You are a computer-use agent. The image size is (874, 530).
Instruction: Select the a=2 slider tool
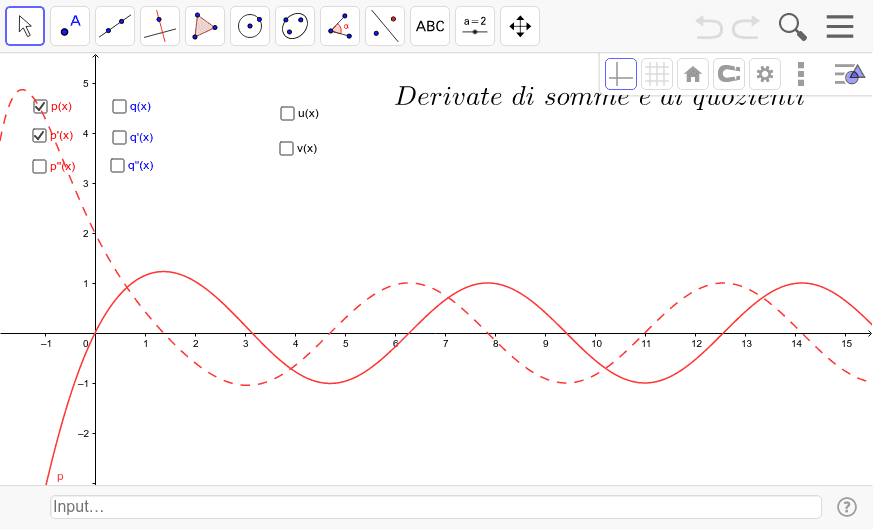(x=475, y=26)
